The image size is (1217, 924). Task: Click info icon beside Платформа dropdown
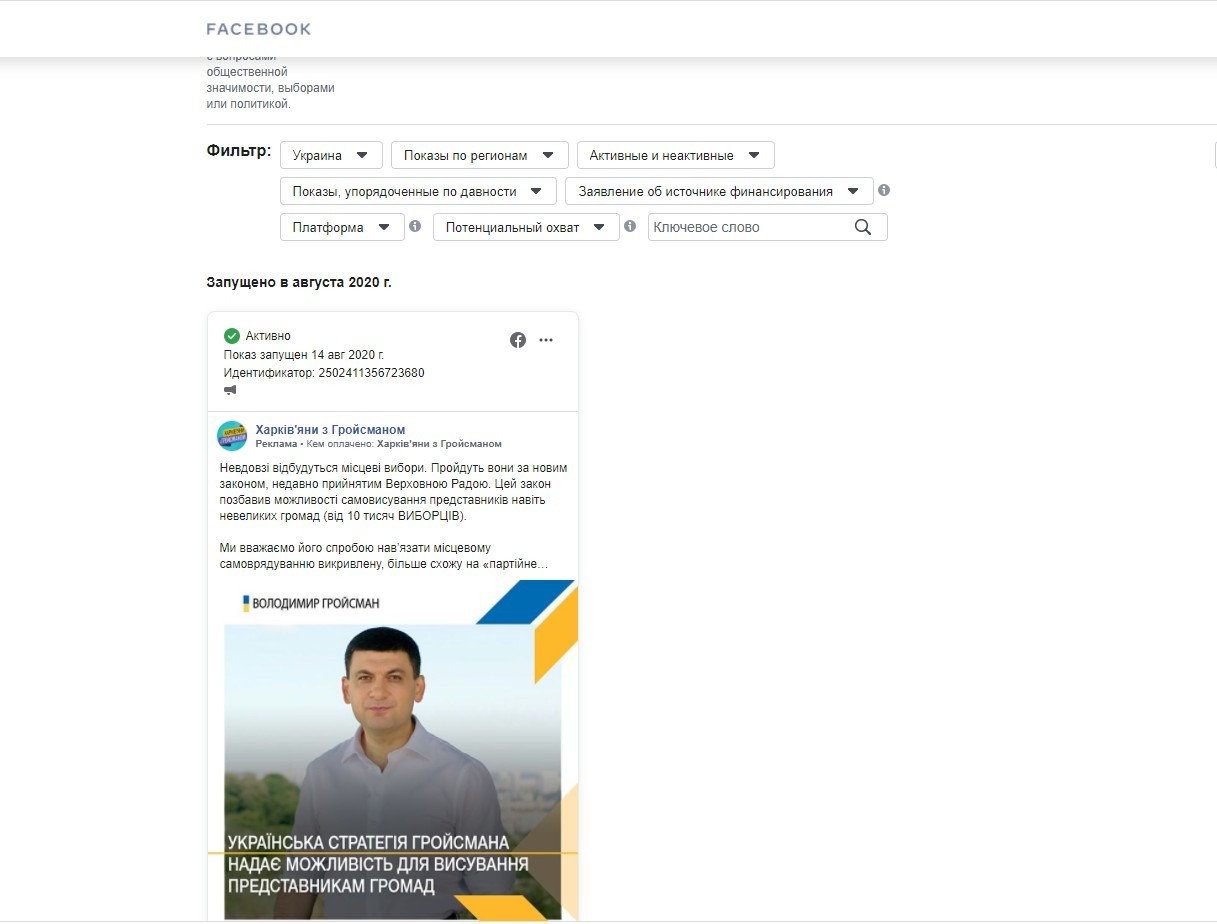(414, 226)
